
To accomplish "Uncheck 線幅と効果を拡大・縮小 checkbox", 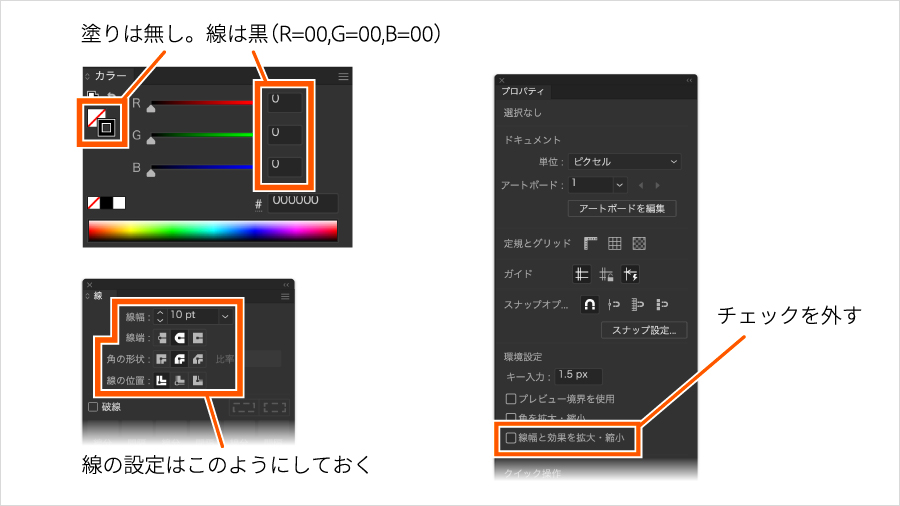I will coord(510,438).
